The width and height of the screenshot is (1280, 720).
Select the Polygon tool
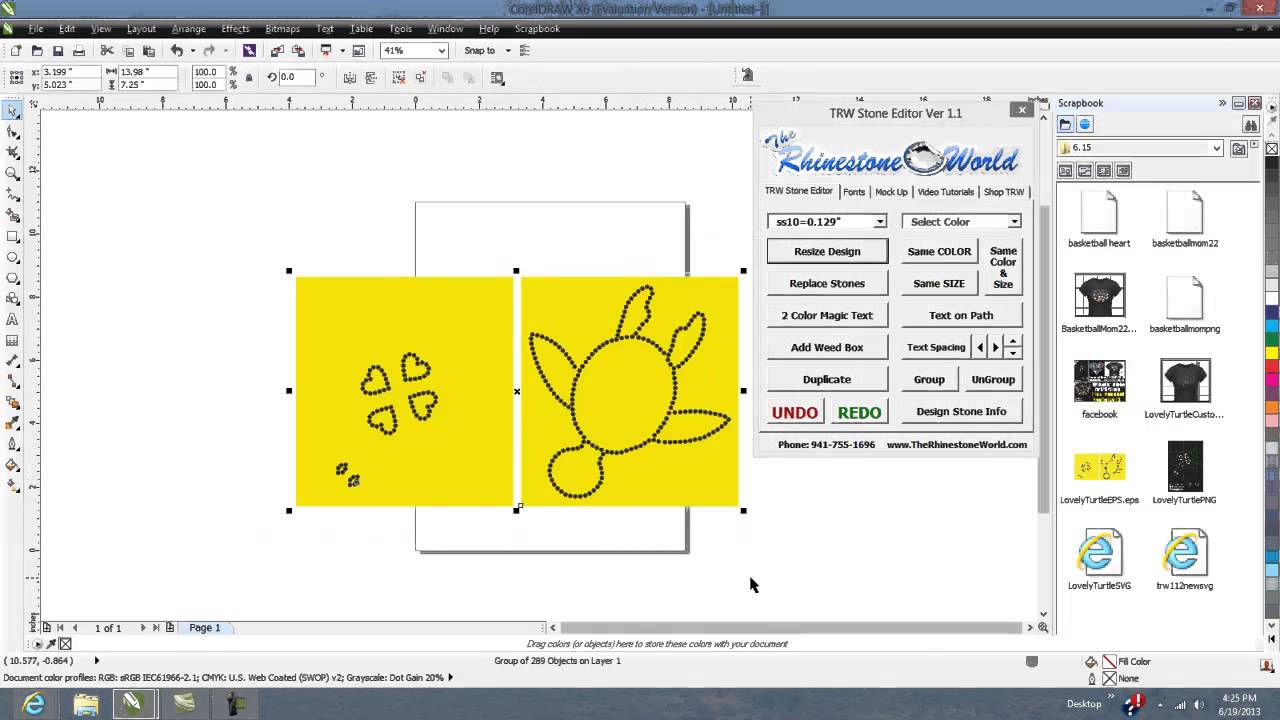click(13, 278)
